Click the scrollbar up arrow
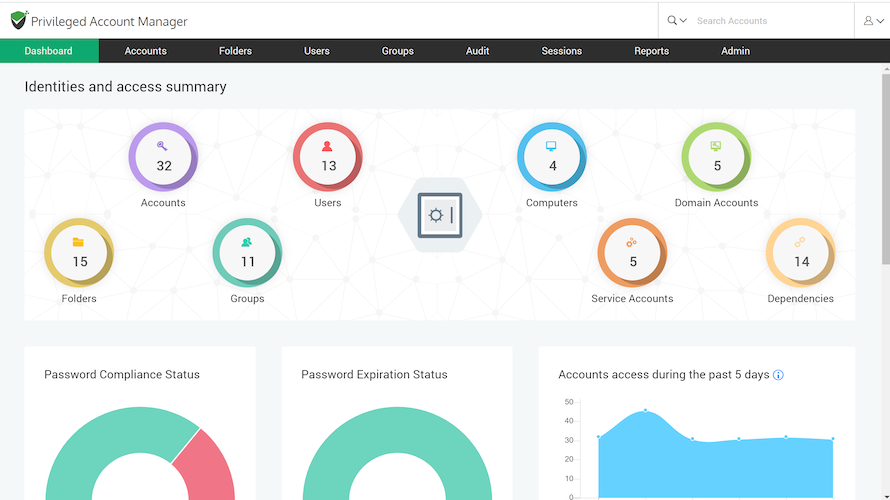890x500 pixels. pos(886,69)
